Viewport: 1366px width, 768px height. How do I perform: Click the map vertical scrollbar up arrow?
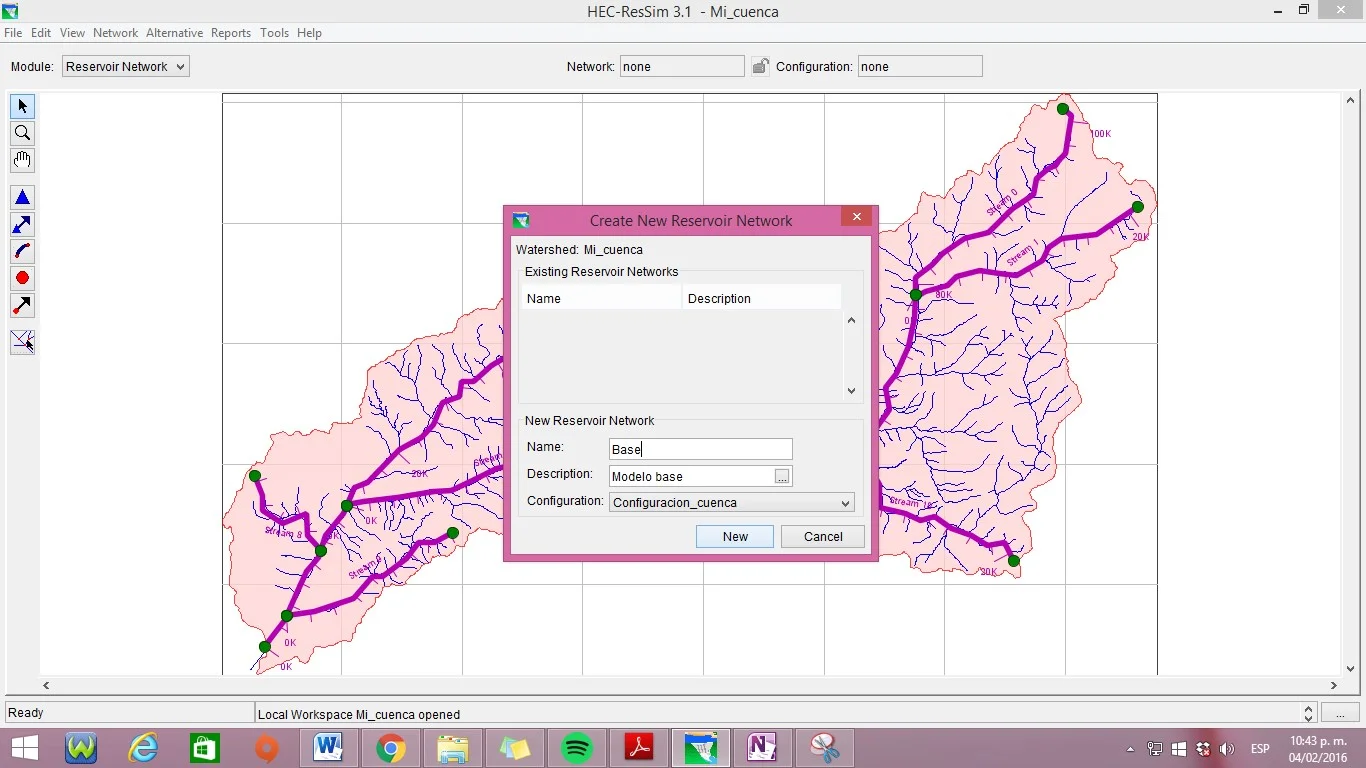coord(1351,99)
